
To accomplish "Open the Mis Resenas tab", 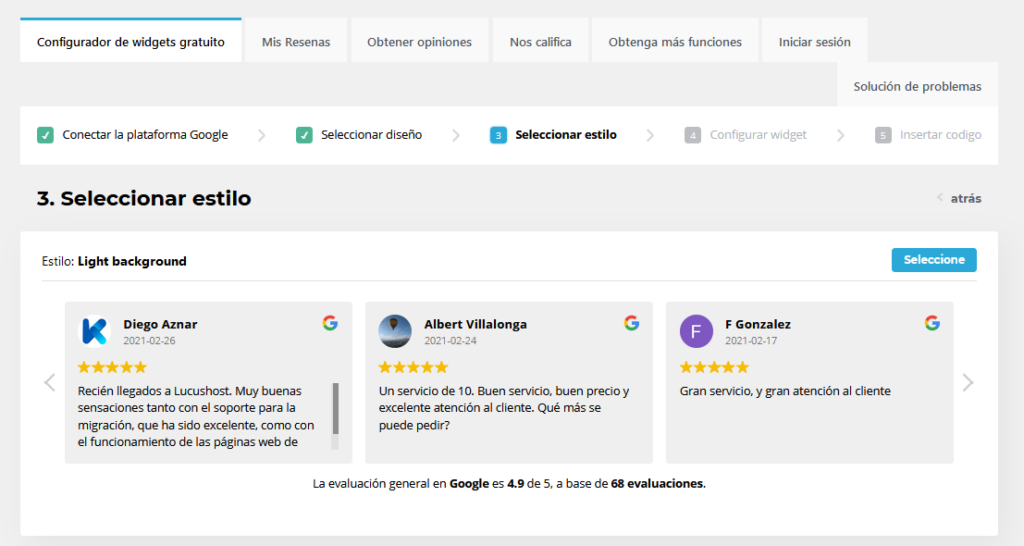I will (296, 42).
